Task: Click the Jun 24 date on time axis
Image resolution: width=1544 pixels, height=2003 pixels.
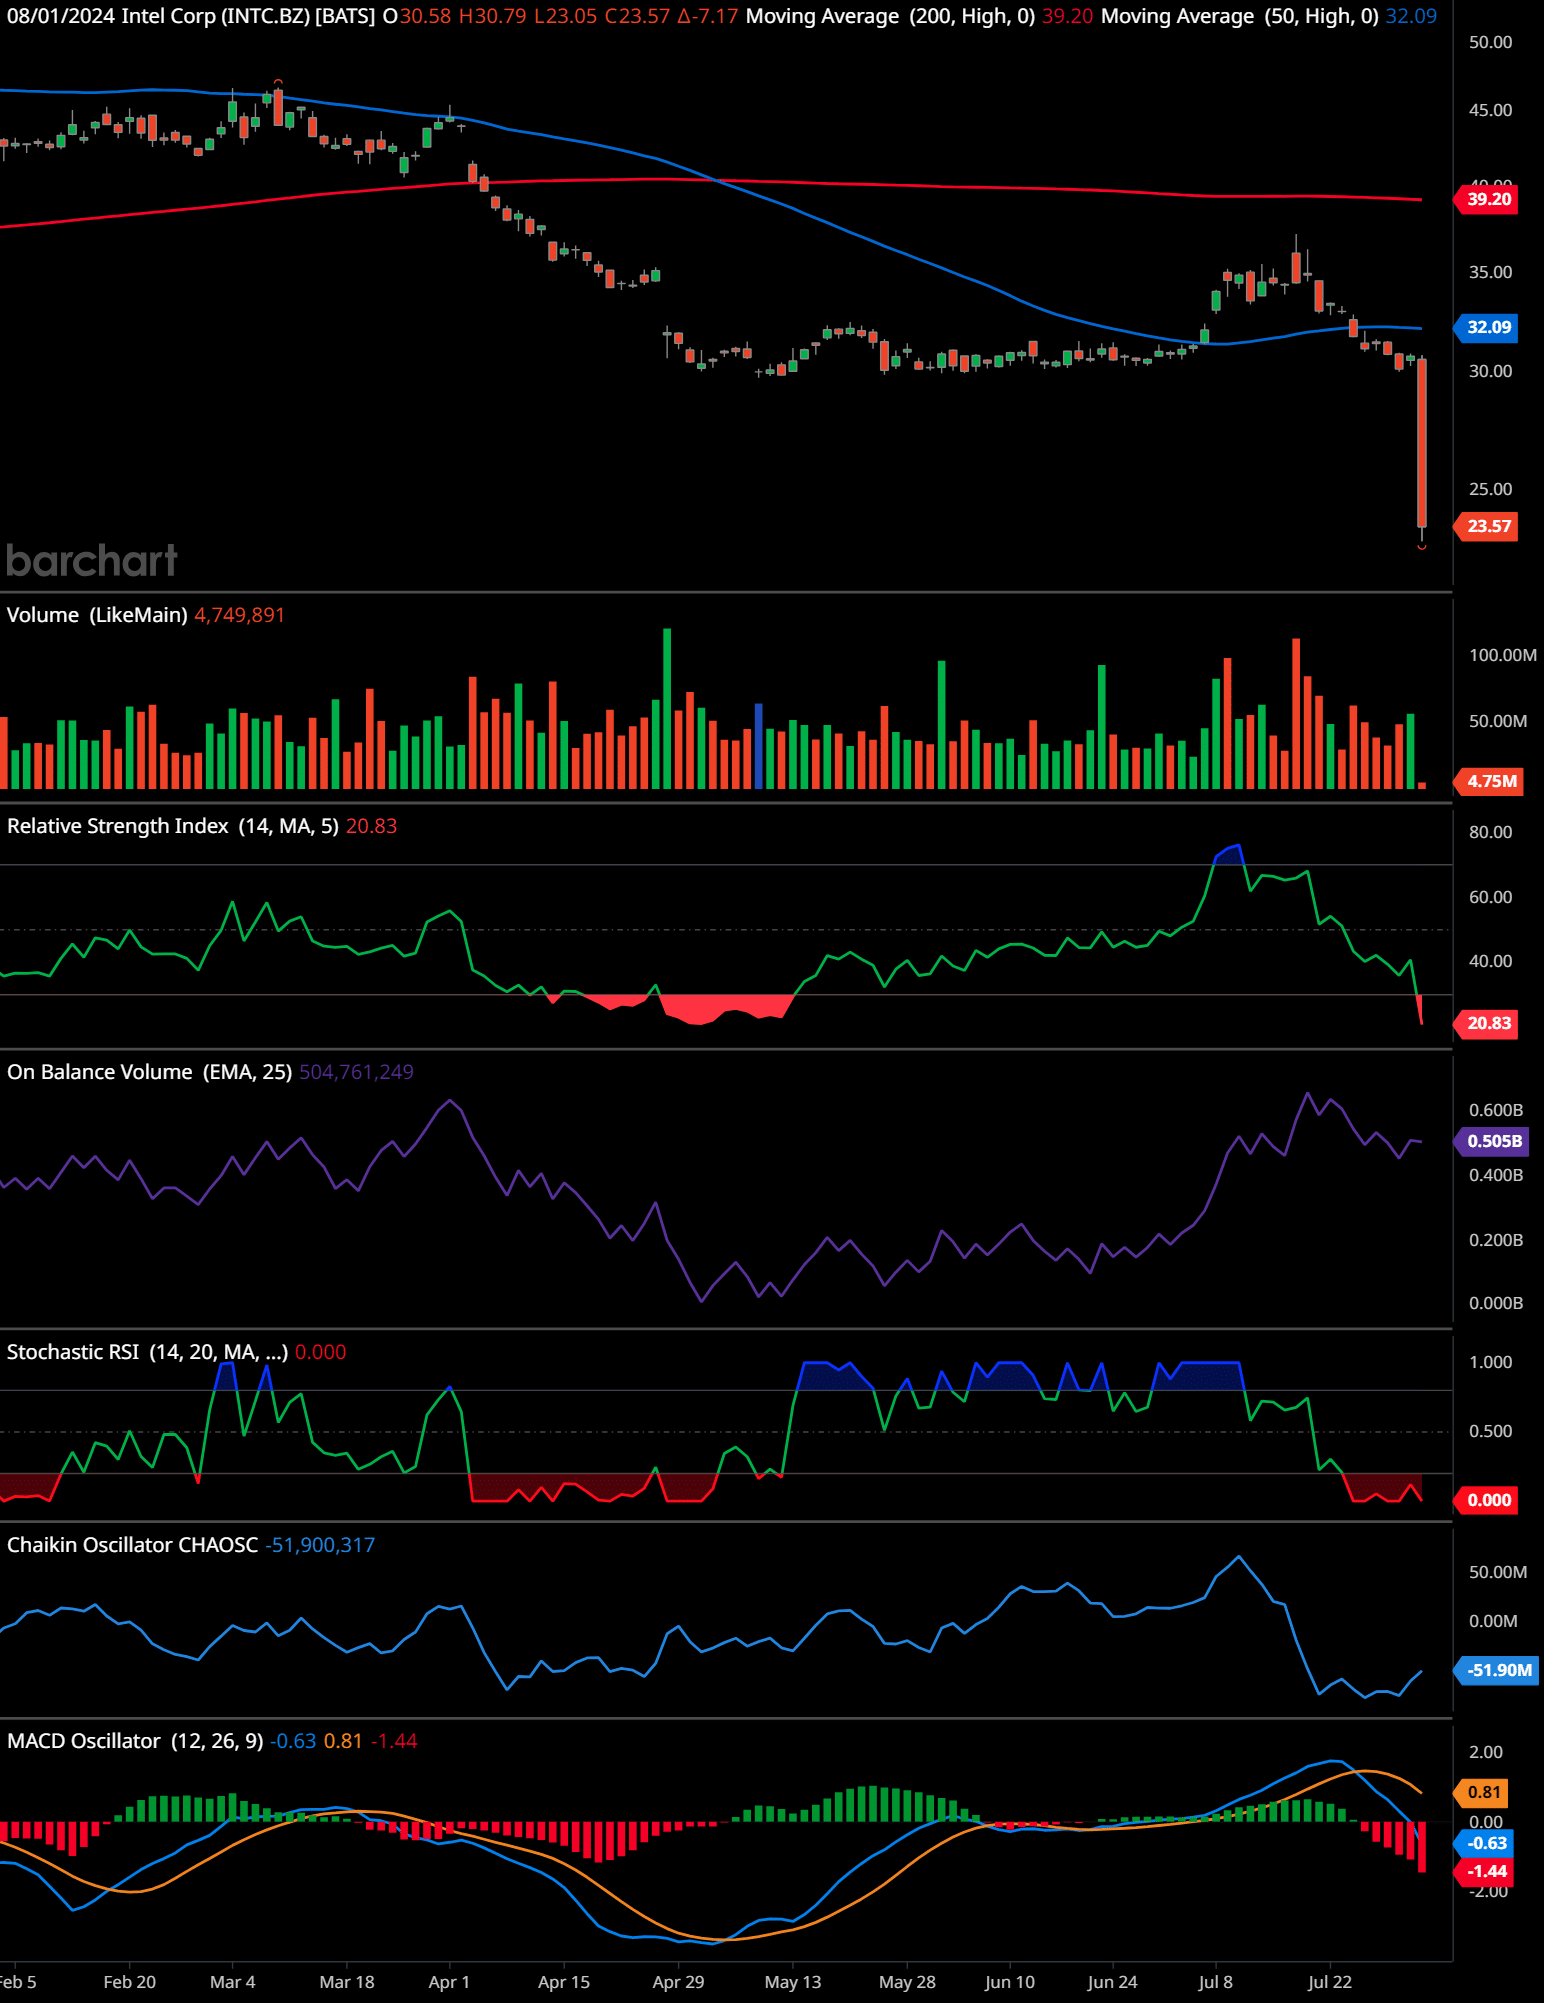Action: 1113,1982
